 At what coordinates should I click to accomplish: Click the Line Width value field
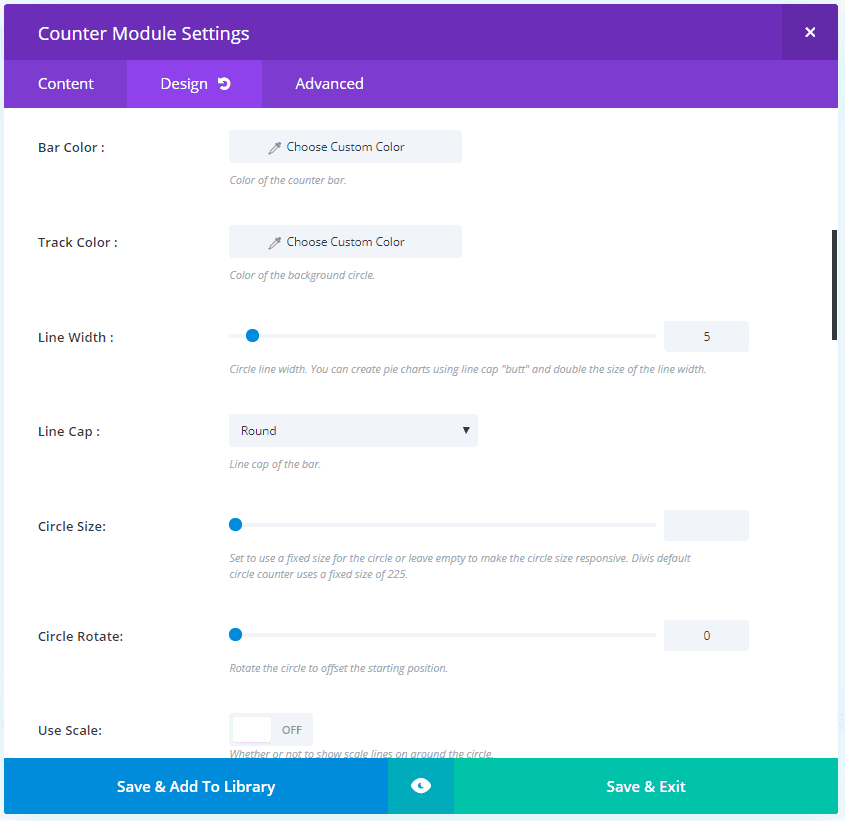click(x=706, y=337)
